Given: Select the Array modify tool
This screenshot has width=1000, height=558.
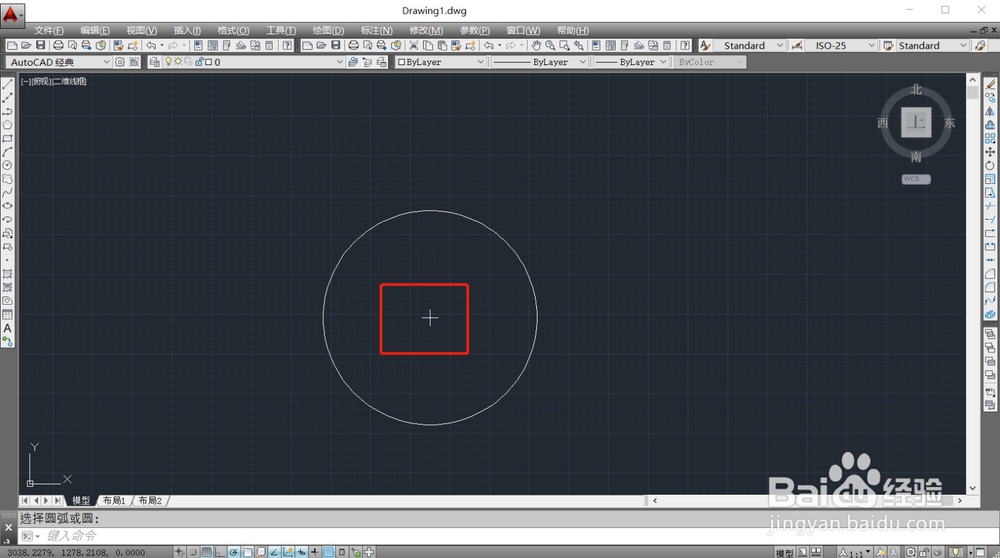Looking at the screenshot, I should coord(990,138).
